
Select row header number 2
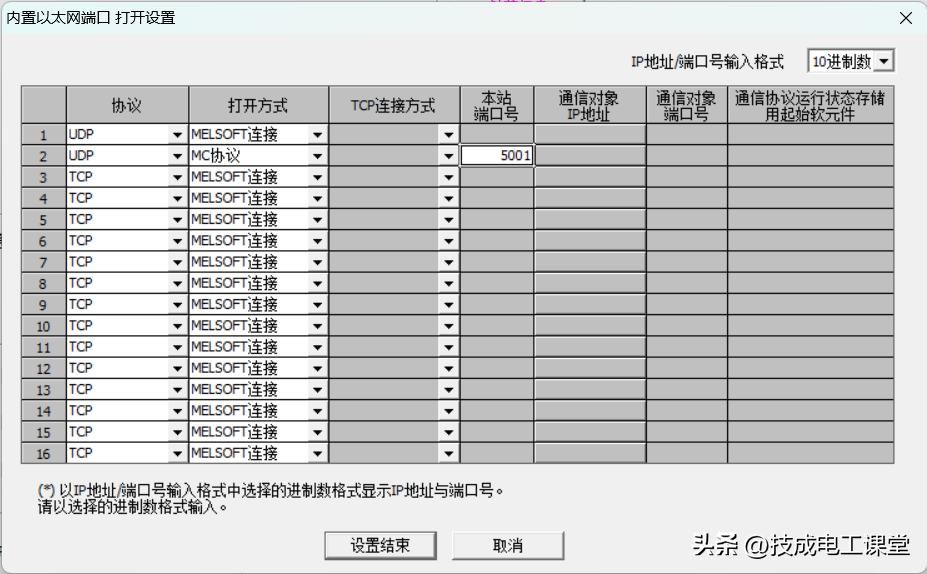coord(44,156)
